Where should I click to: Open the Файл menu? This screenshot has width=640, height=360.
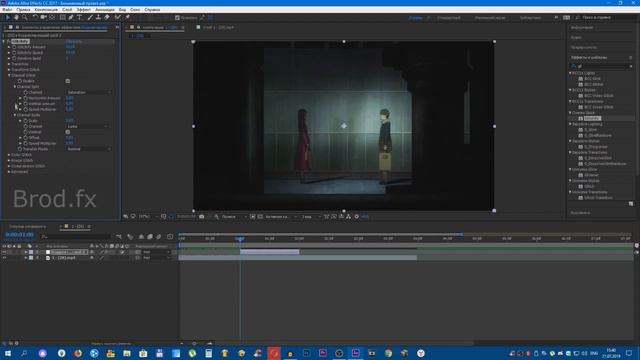coord(7,9)
